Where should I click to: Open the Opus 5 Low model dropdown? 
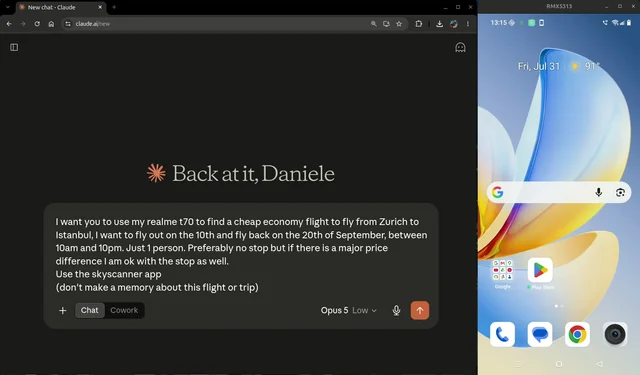click(x=348, y=311)
